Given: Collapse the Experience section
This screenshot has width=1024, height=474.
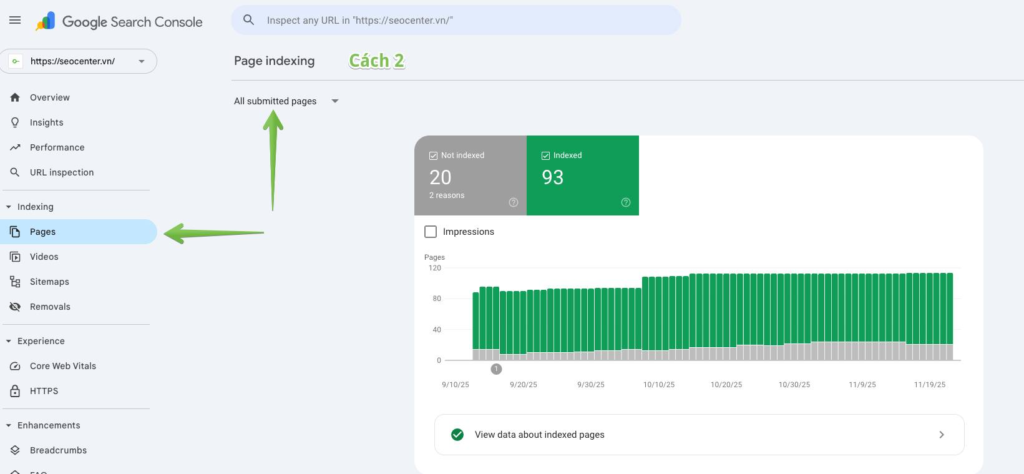Looking at the screenshot, I should [x=9, y=341].
